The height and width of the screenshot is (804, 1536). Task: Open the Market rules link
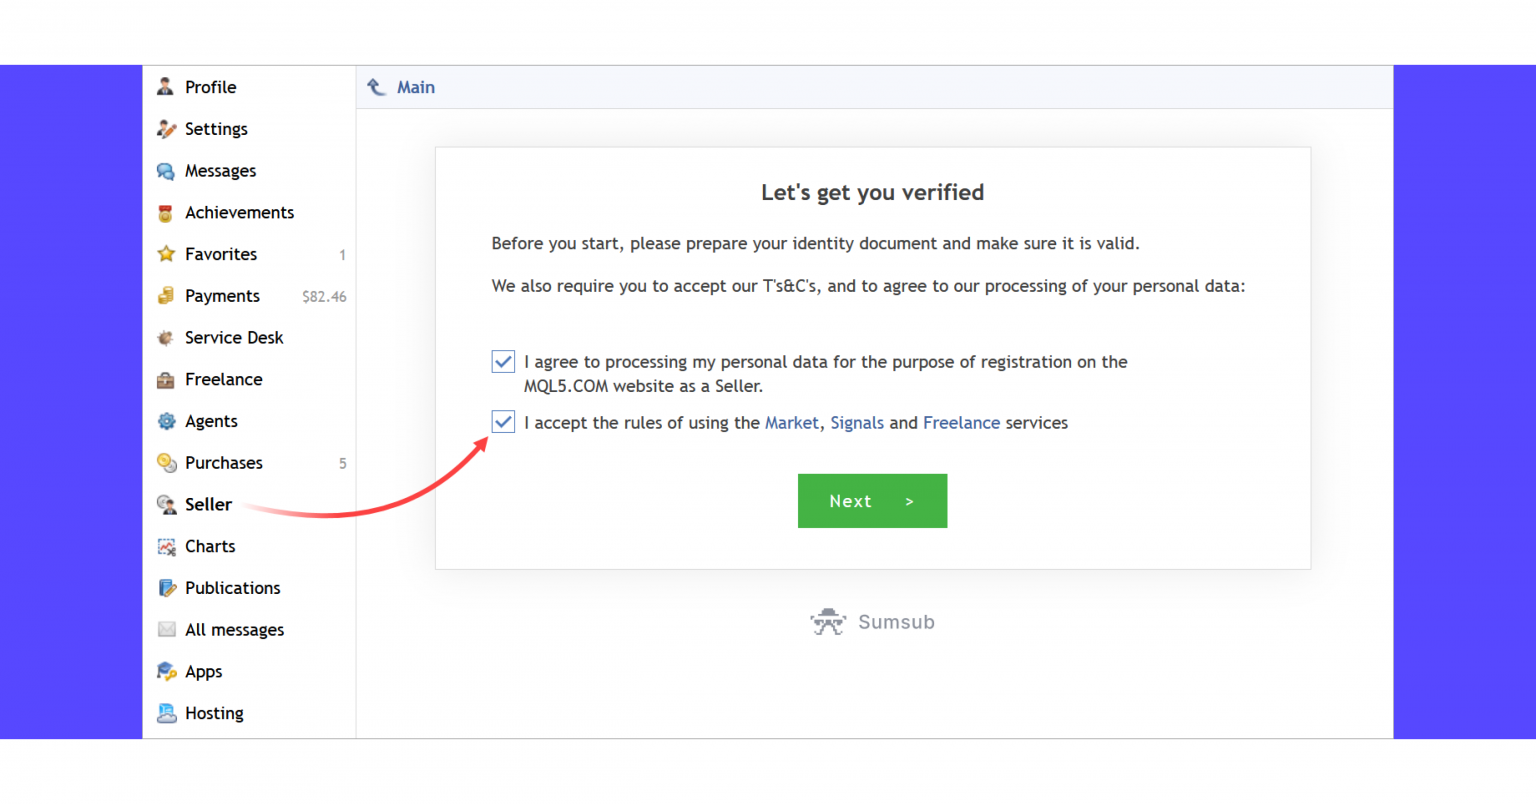coord(792,423)
